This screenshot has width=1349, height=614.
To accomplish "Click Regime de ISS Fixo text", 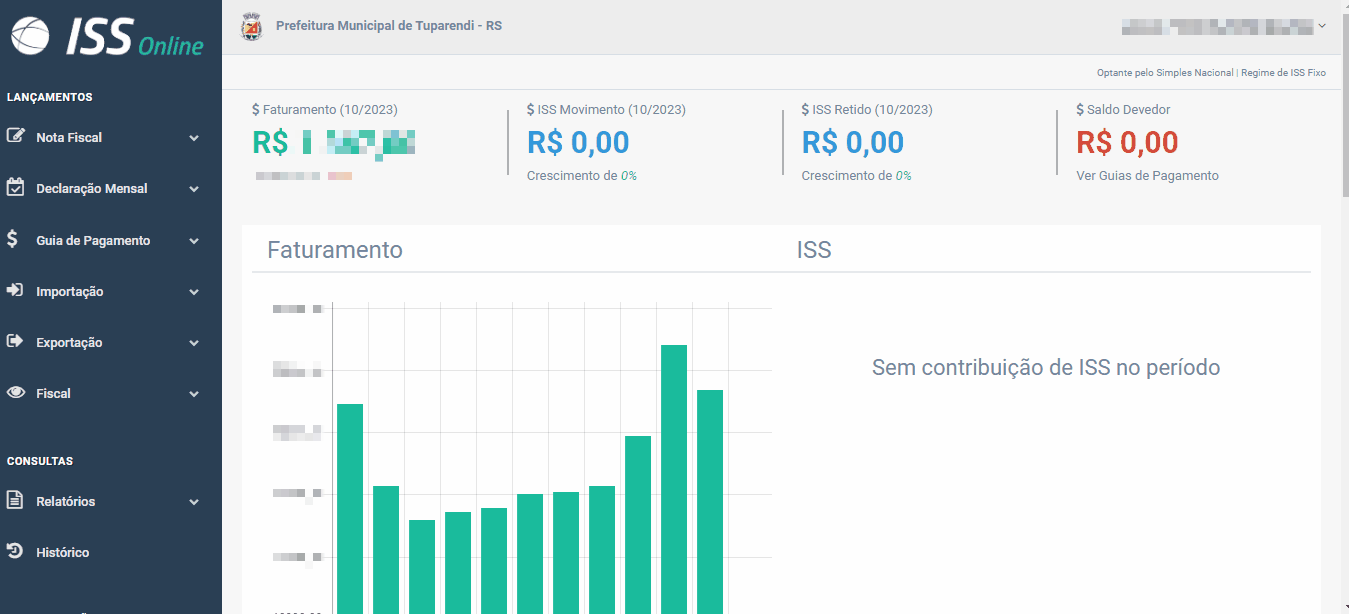I will [x=1284, y=73].
